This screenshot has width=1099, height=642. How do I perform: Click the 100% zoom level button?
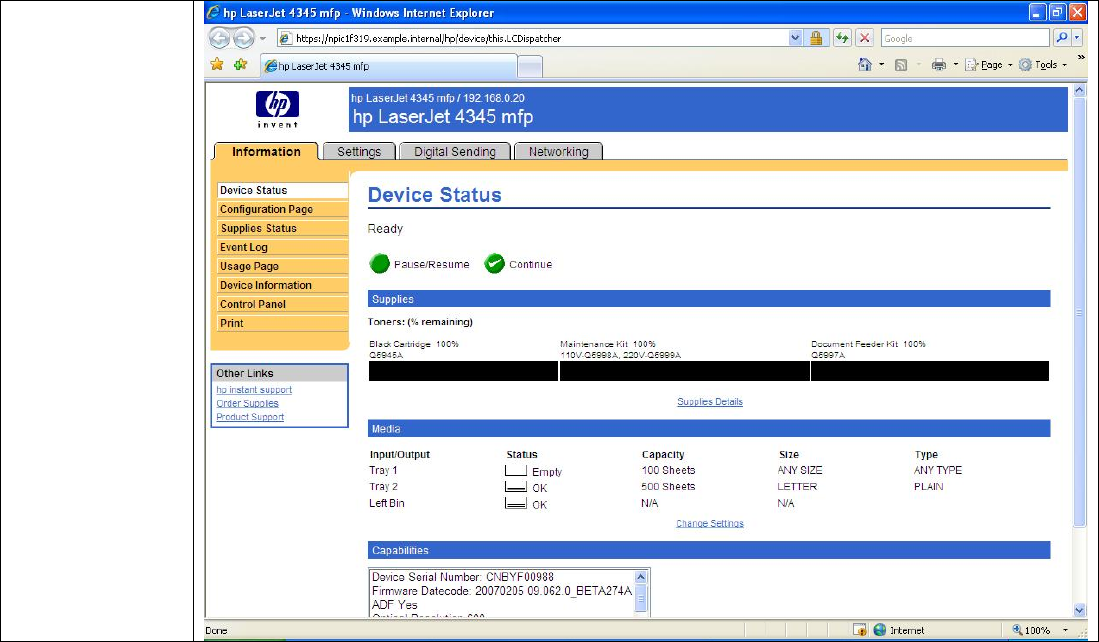click(1030, 630)
